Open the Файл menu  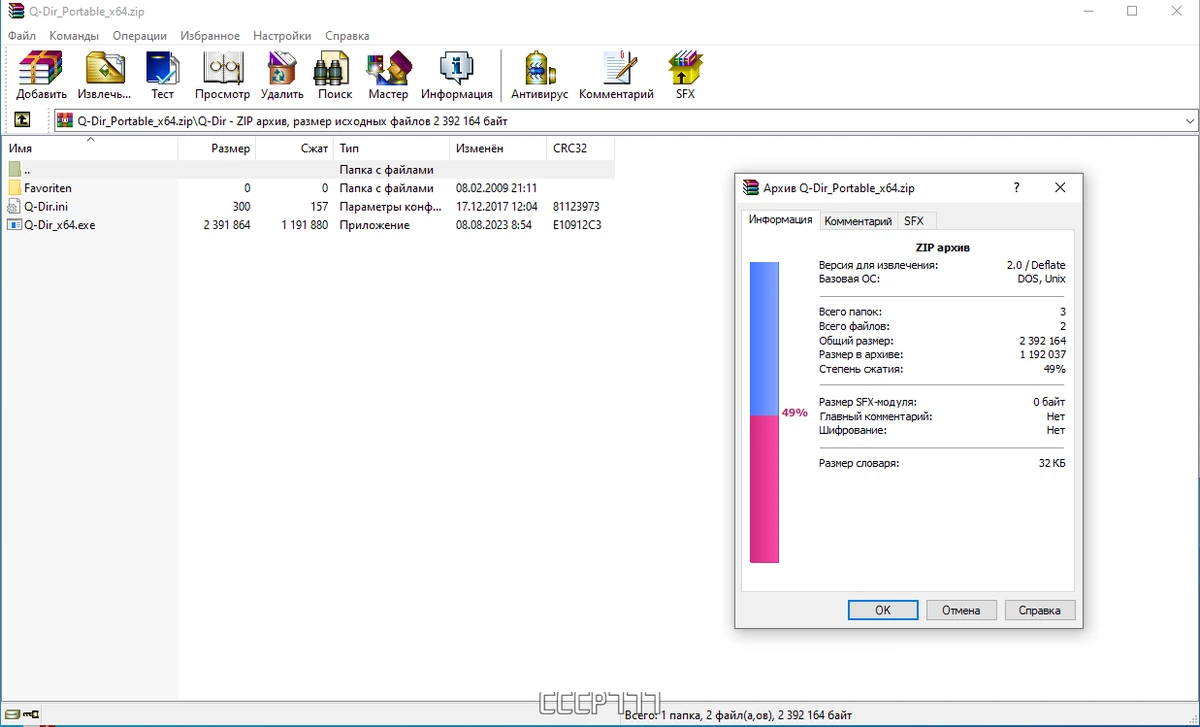22,35
